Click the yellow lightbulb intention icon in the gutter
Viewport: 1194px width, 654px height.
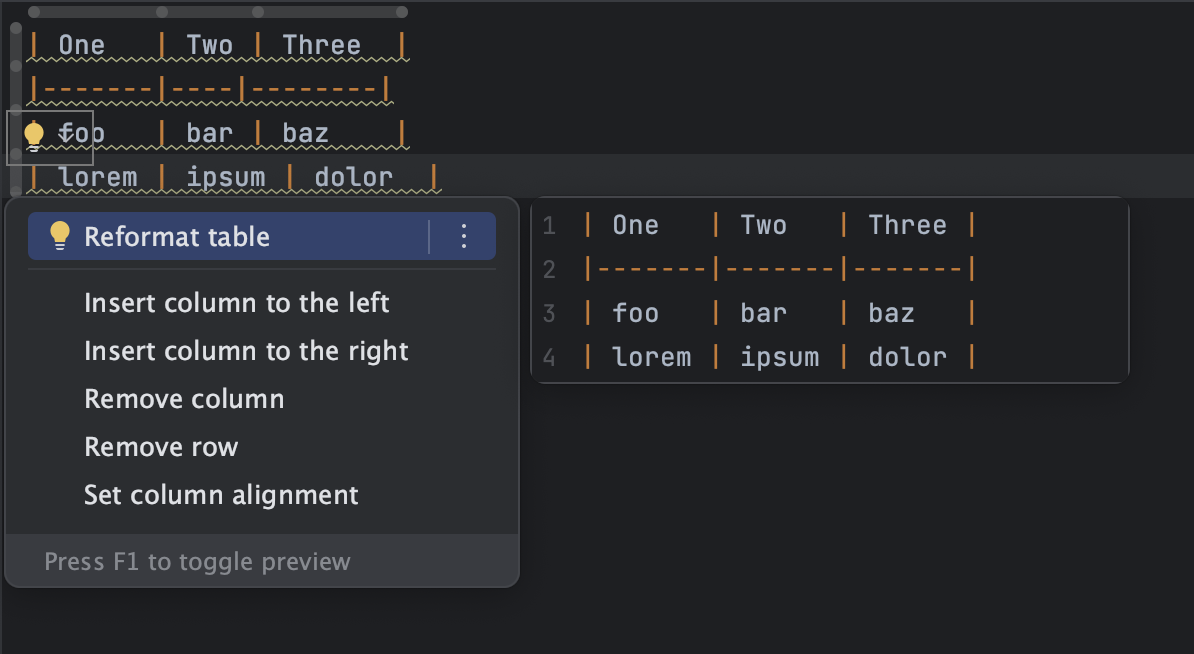tap(34, 131)
